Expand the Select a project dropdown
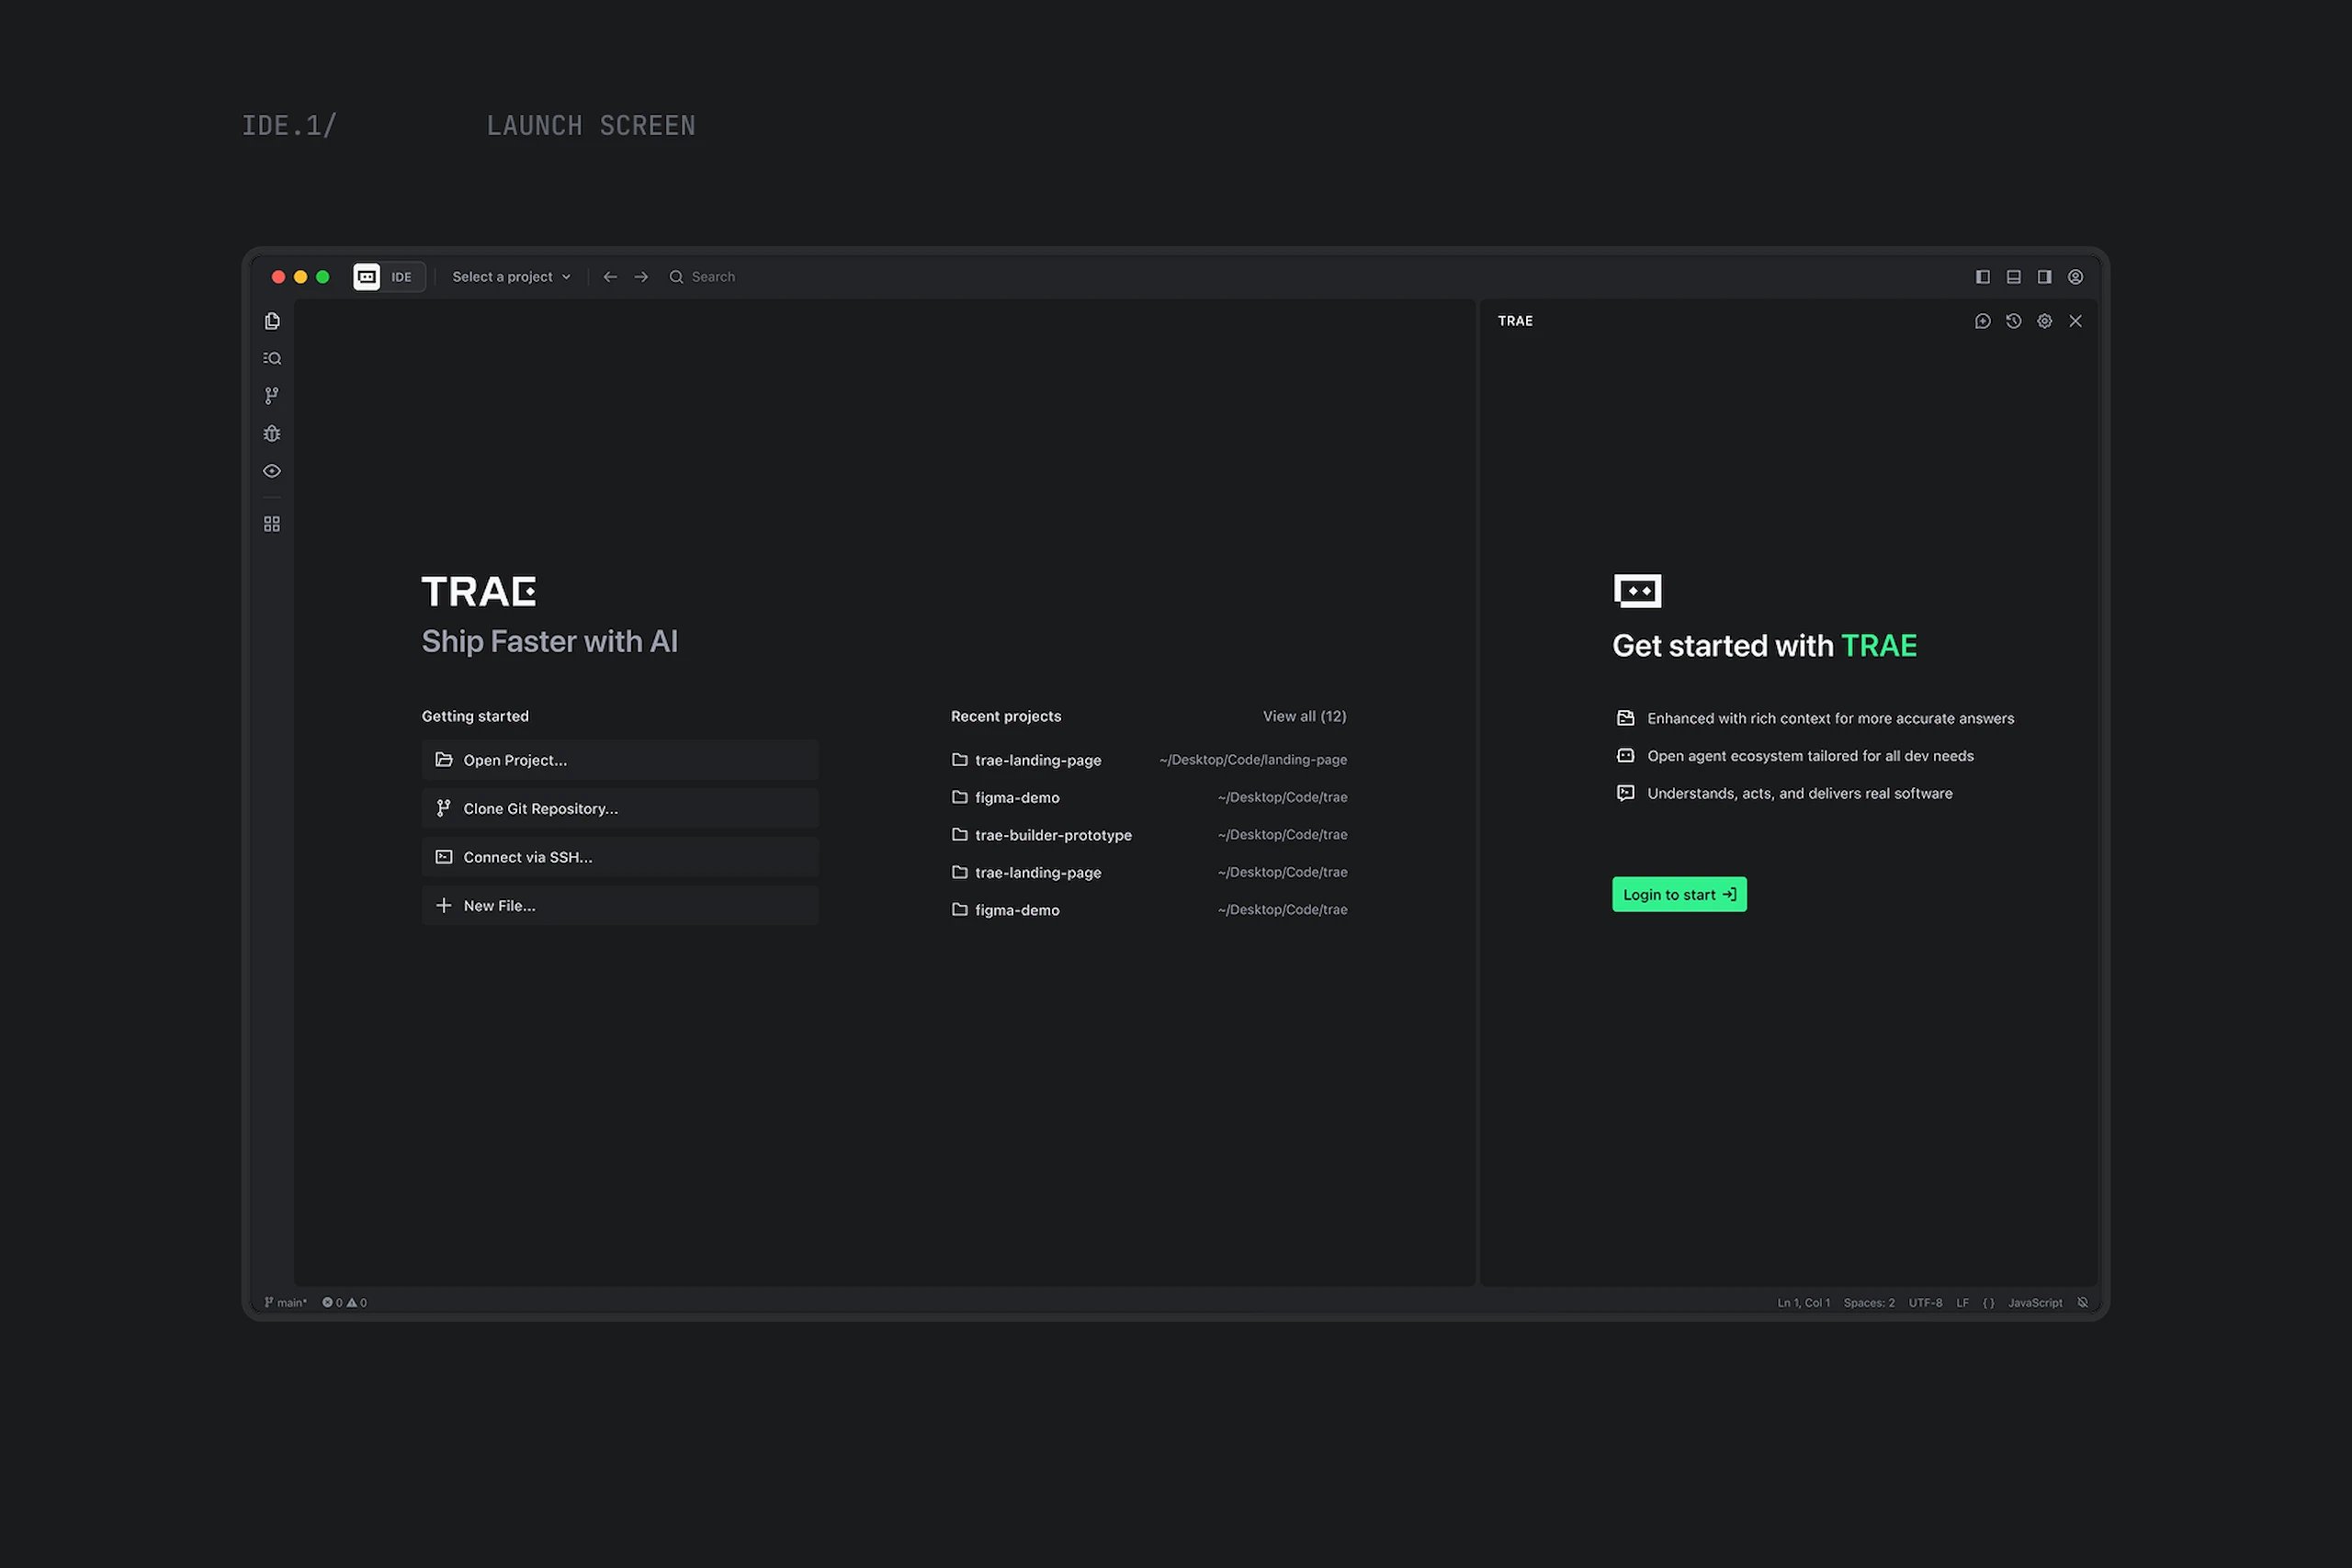 (512, 277)
